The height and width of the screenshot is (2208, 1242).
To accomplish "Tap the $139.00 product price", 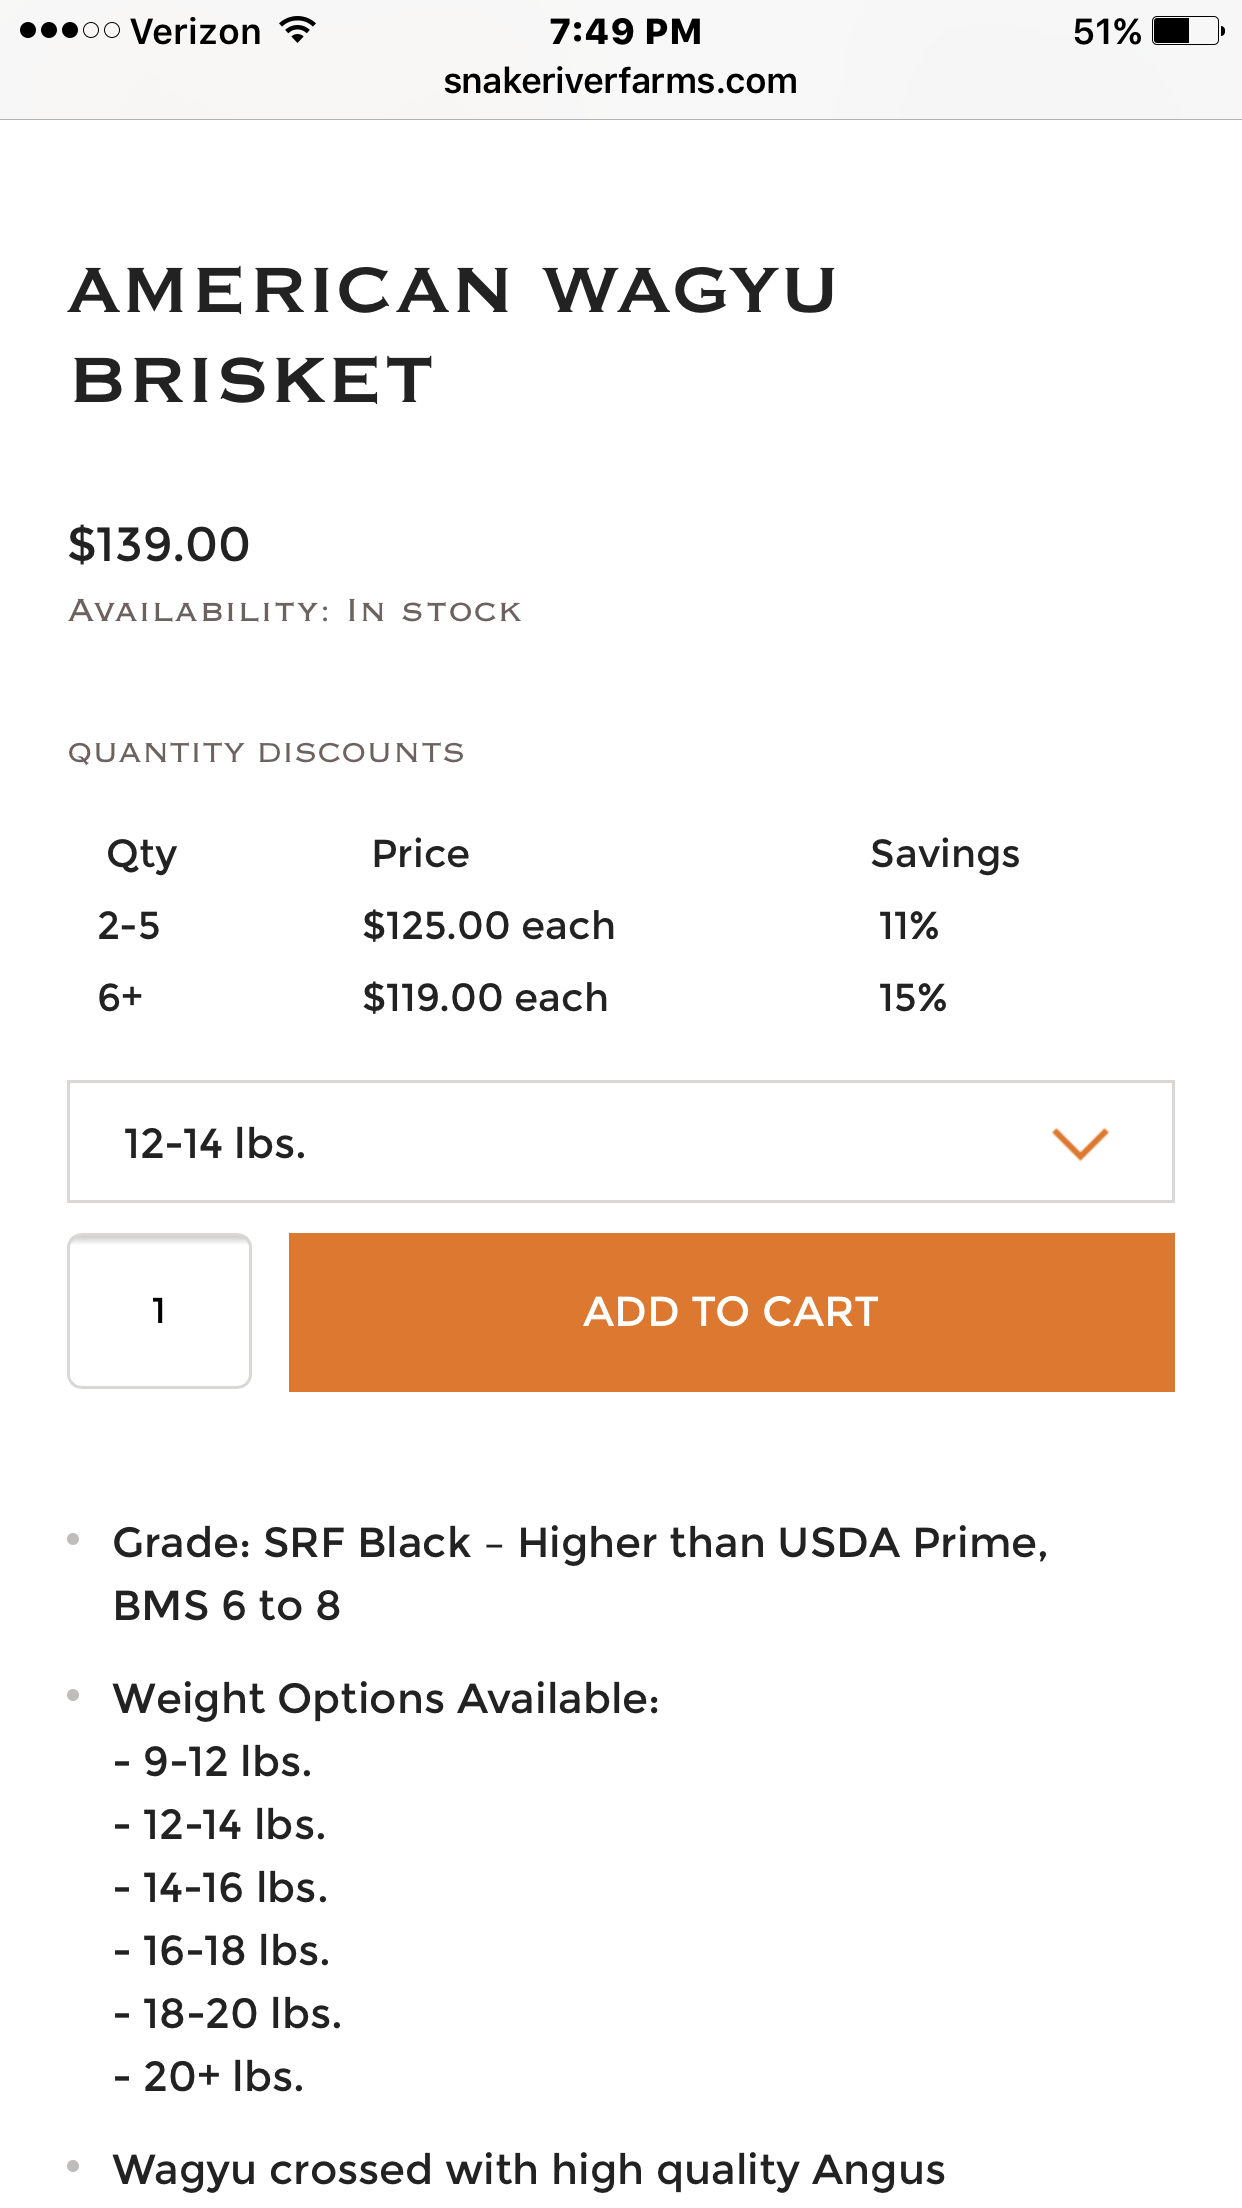I will tap(159, 545).
